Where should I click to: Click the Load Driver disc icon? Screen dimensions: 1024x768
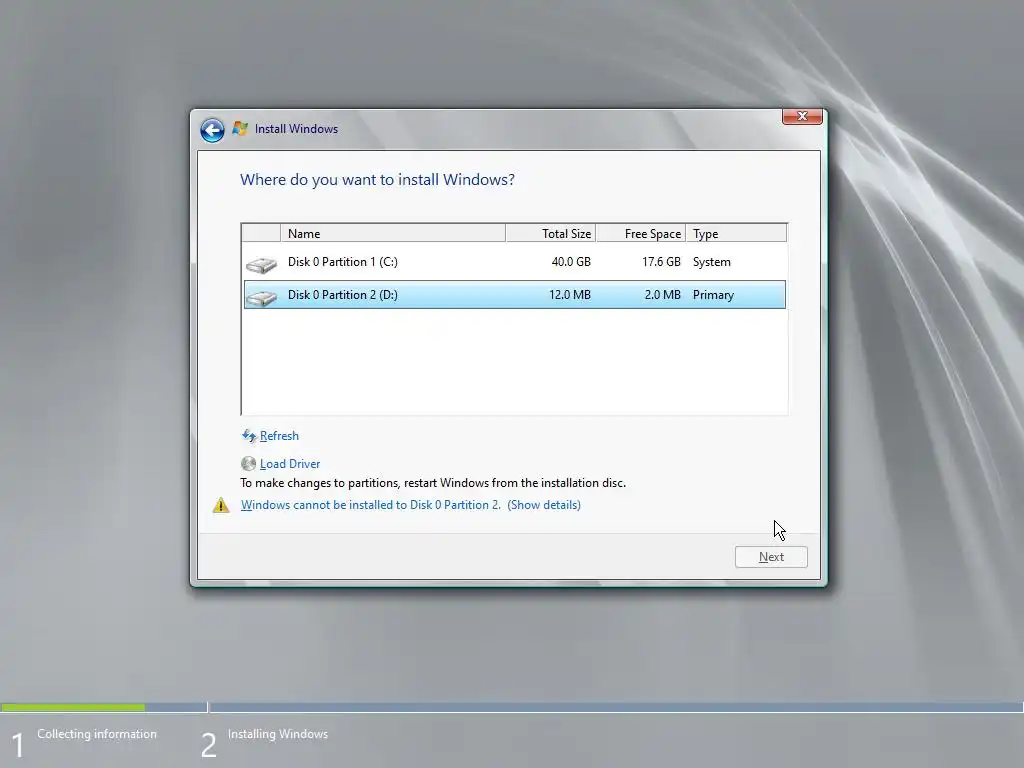[248, 464]
